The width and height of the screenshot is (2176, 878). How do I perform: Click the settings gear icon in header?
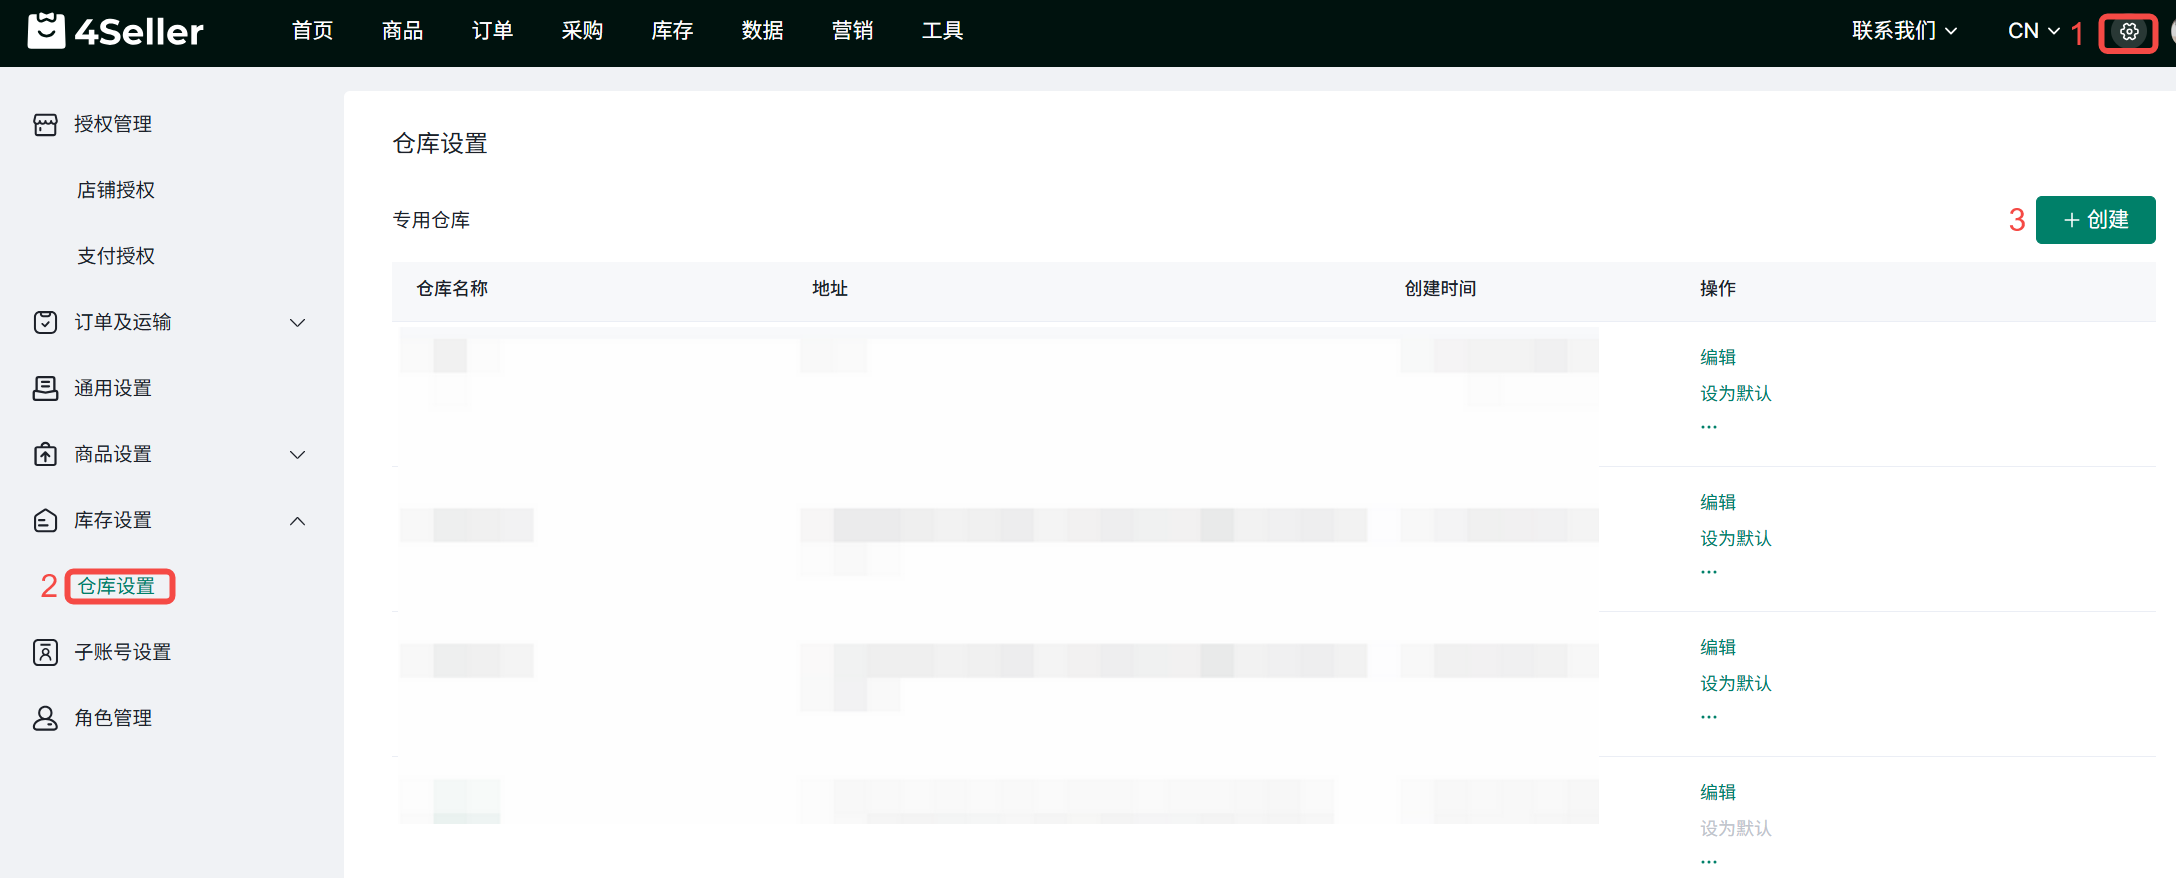point(2129,32)
